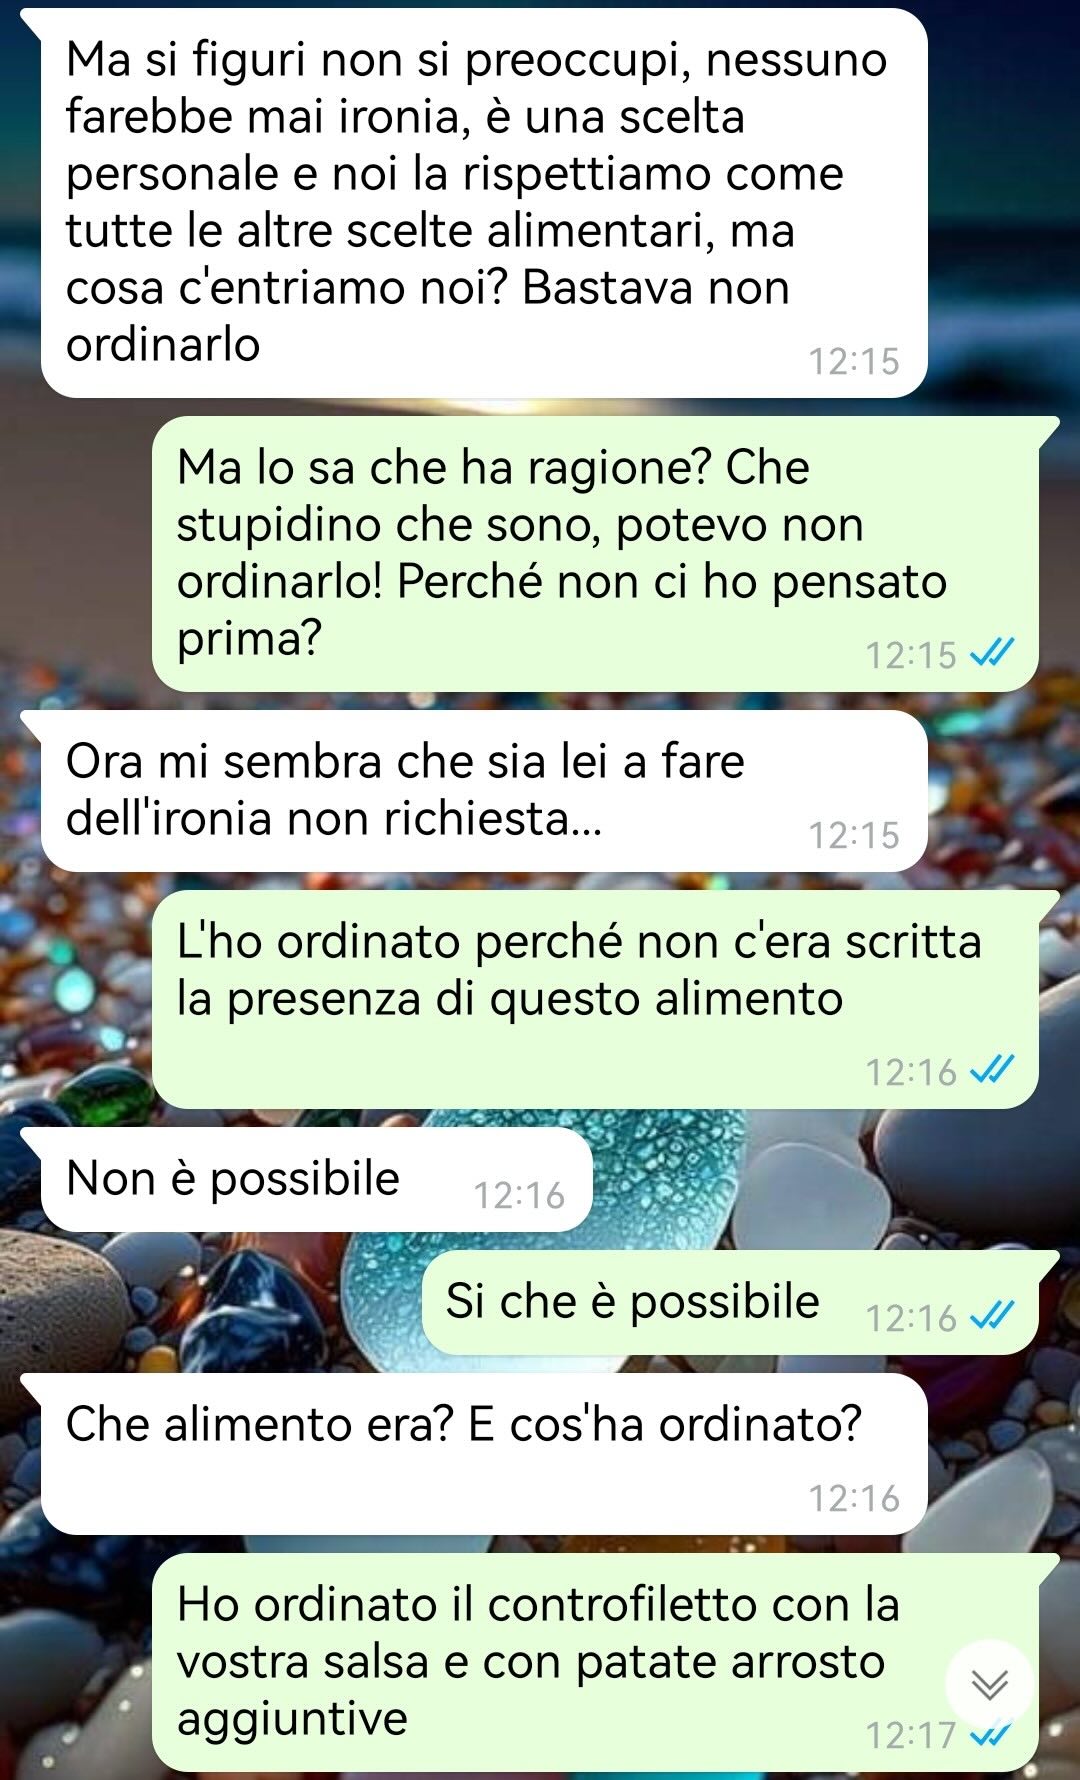Click the 12:16 timestamp on 'Non è possibile'
The image size is (1080, 1780).
tap(519, 1195)
